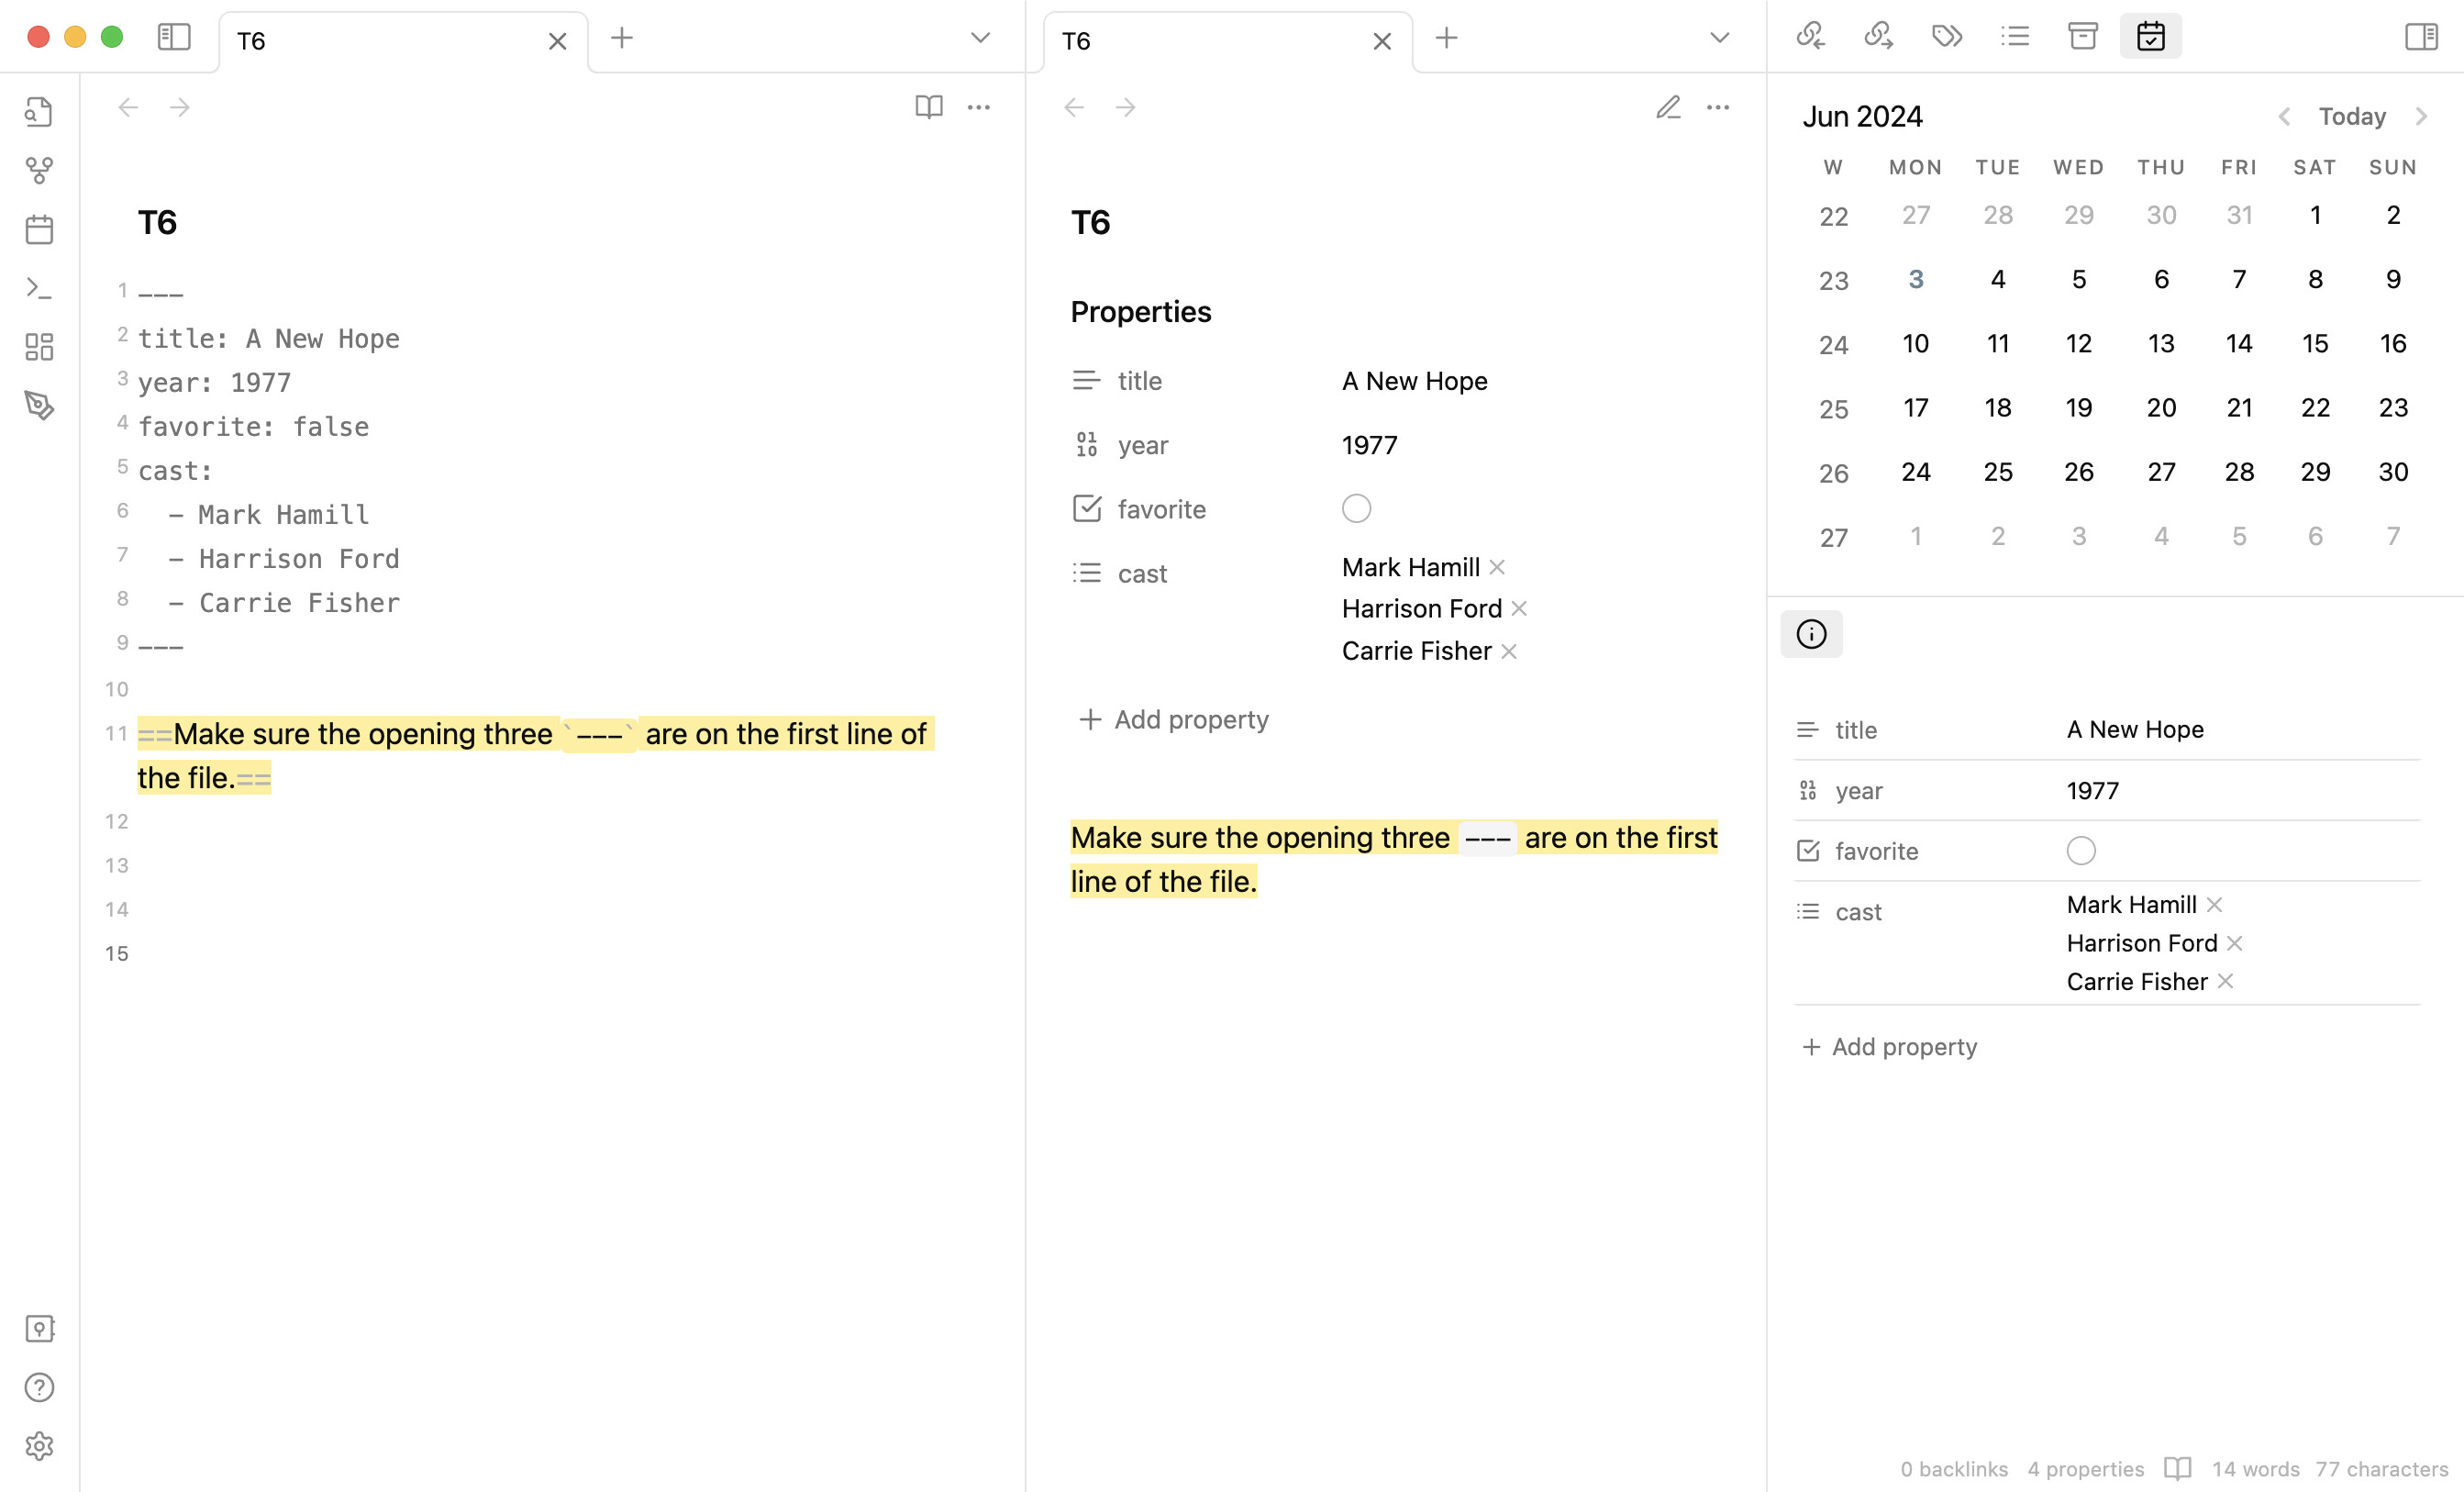
Task: Open the canvas or templates grid ribbon icon
Action: coord(39,347)
